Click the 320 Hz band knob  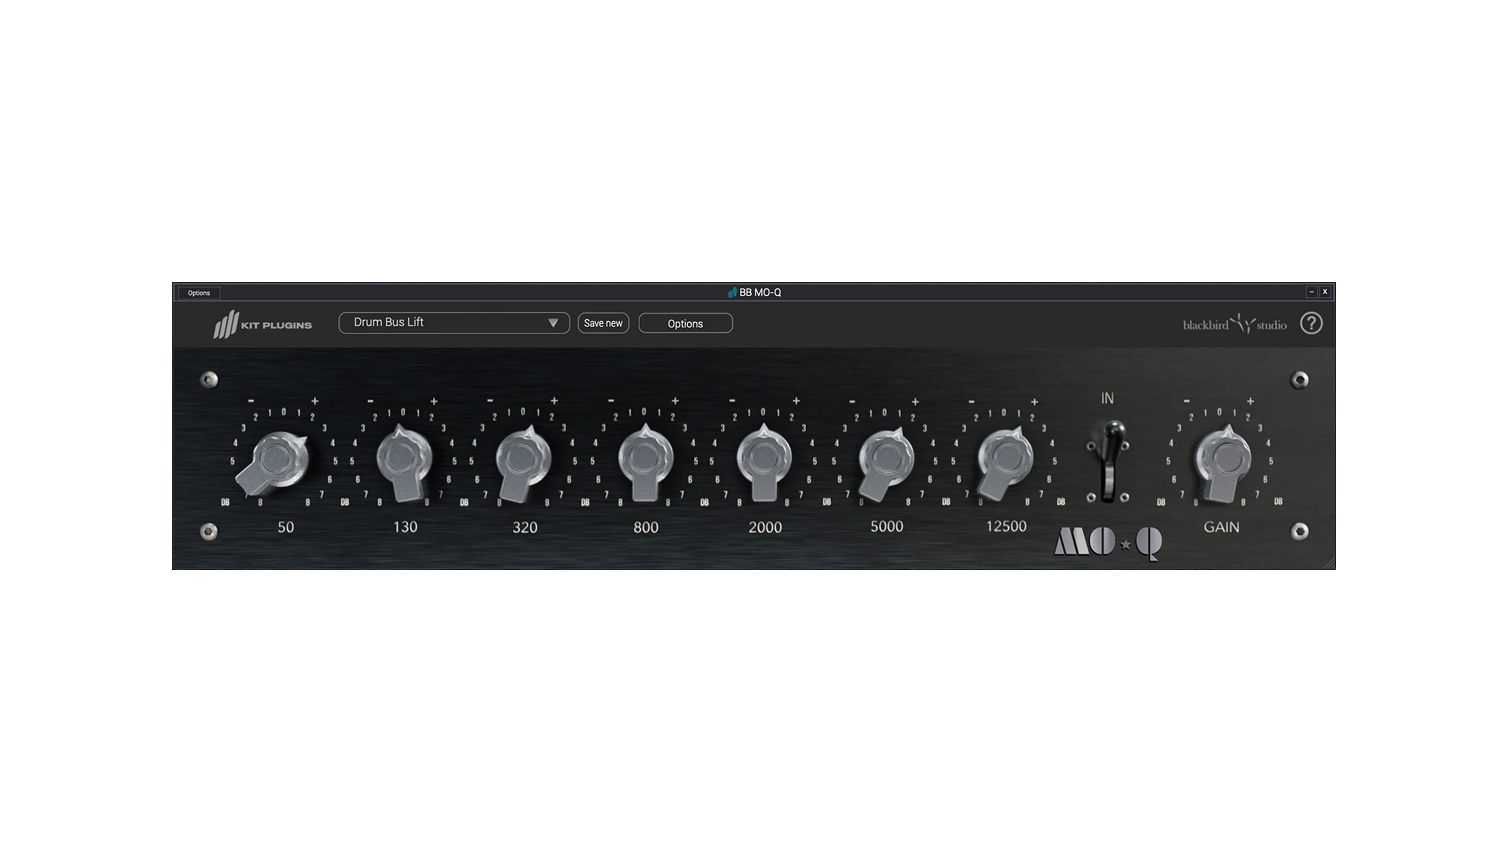[x=524, y=459]
